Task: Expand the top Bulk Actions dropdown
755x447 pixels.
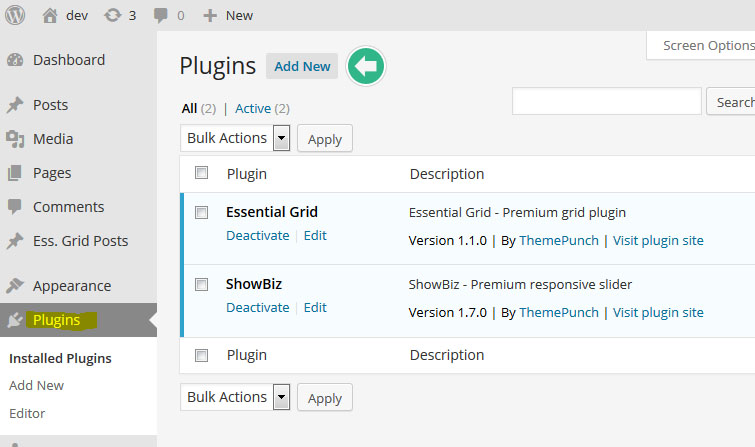Action: 281,138
